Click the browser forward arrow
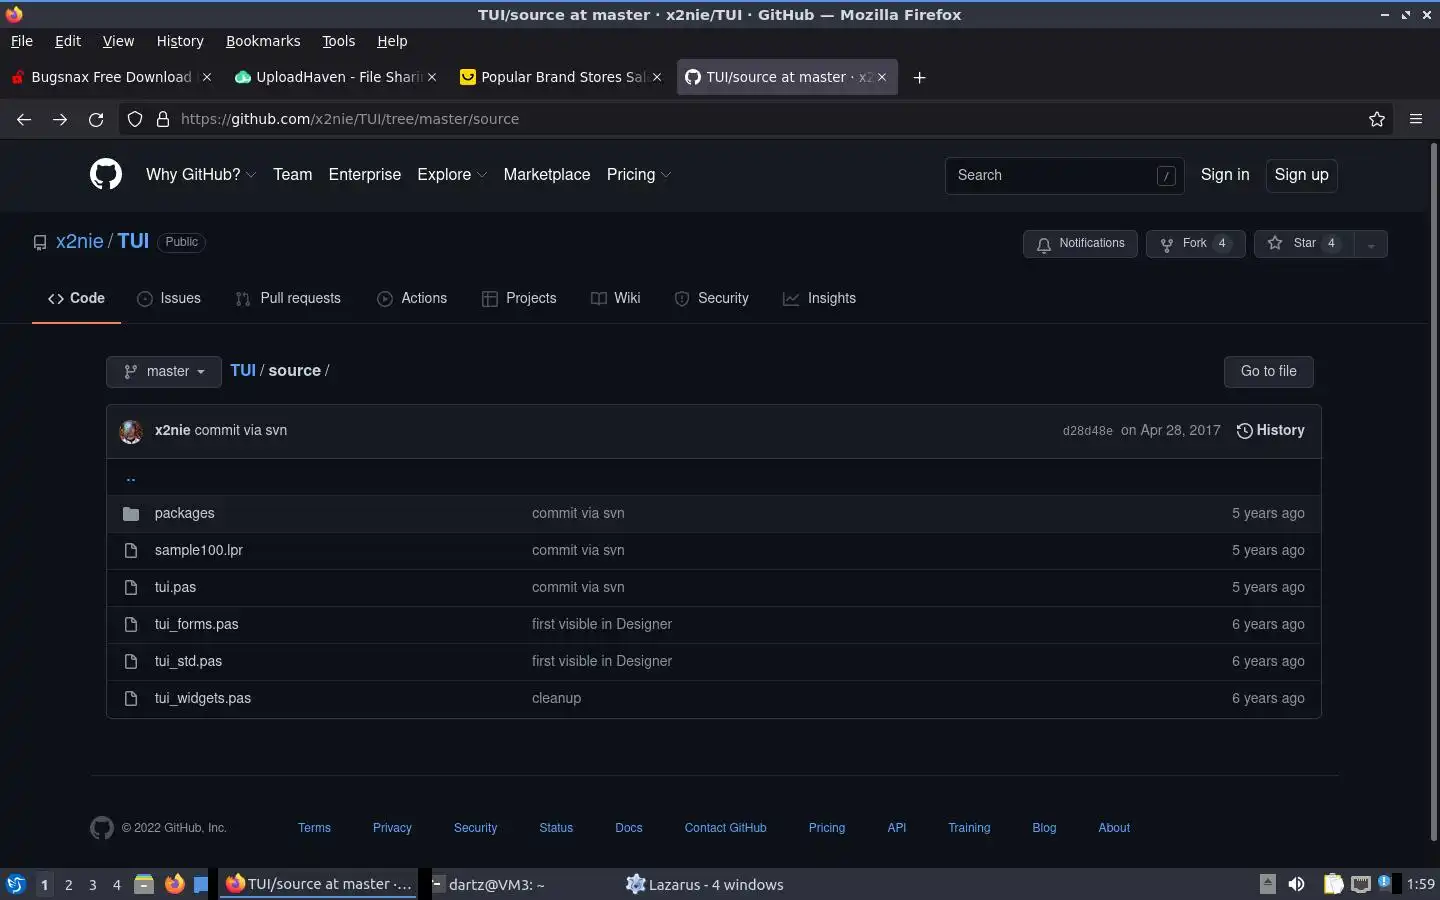Image resolution: width=1440 pixels, height=900 pixels. pos(60,119)
